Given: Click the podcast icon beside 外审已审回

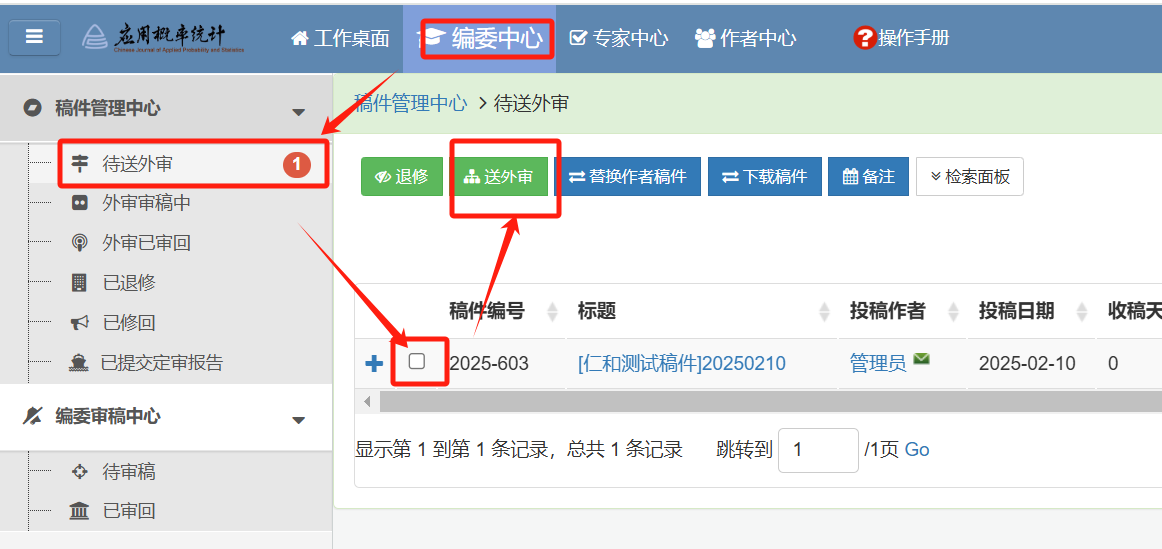Looking at the screenshot, I should point(79,243).
